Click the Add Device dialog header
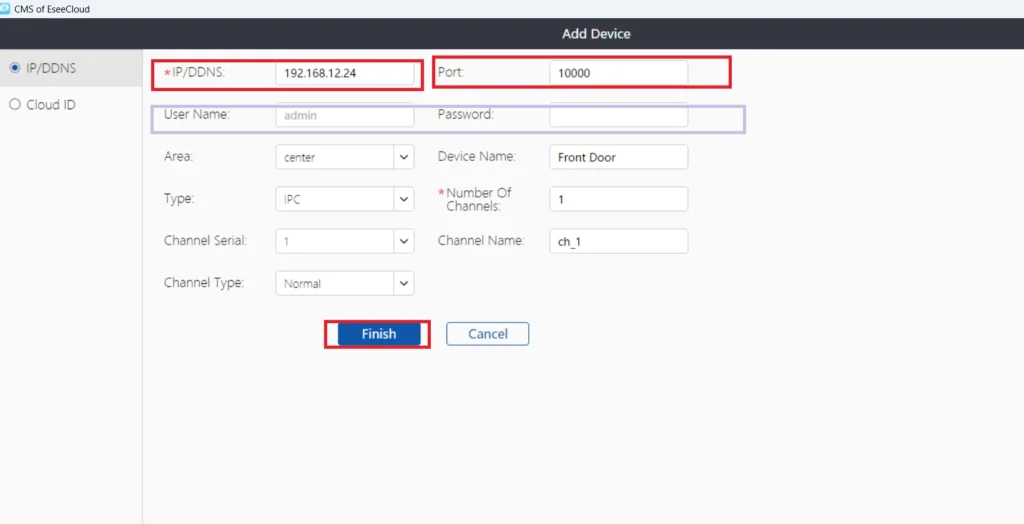This screenshot has width=1024, height=524. point(596,34)
